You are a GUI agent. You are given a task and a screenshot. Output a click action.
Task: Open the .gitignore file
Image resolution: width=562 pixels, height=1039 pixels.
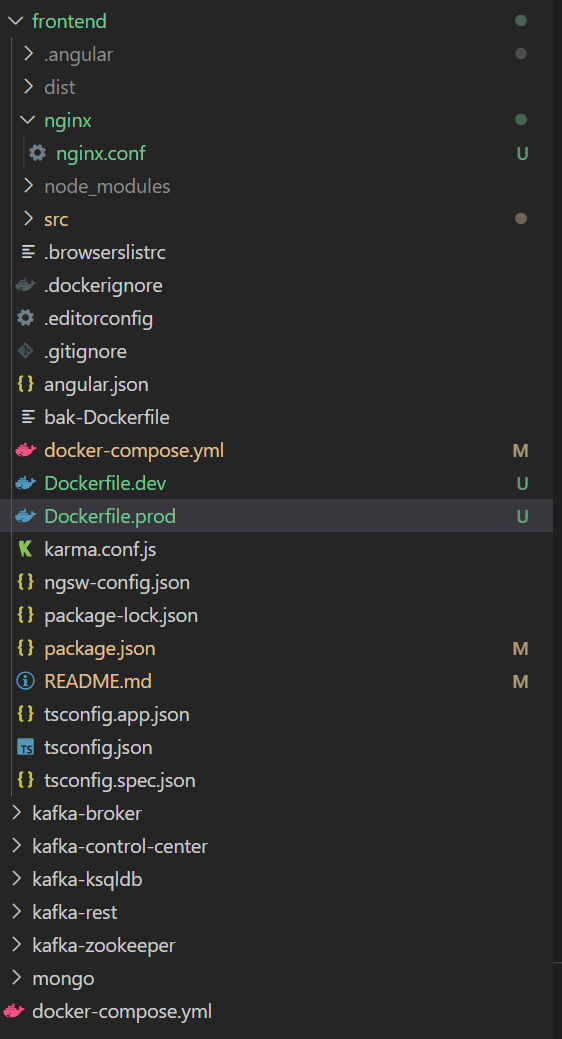coord(85,351)
